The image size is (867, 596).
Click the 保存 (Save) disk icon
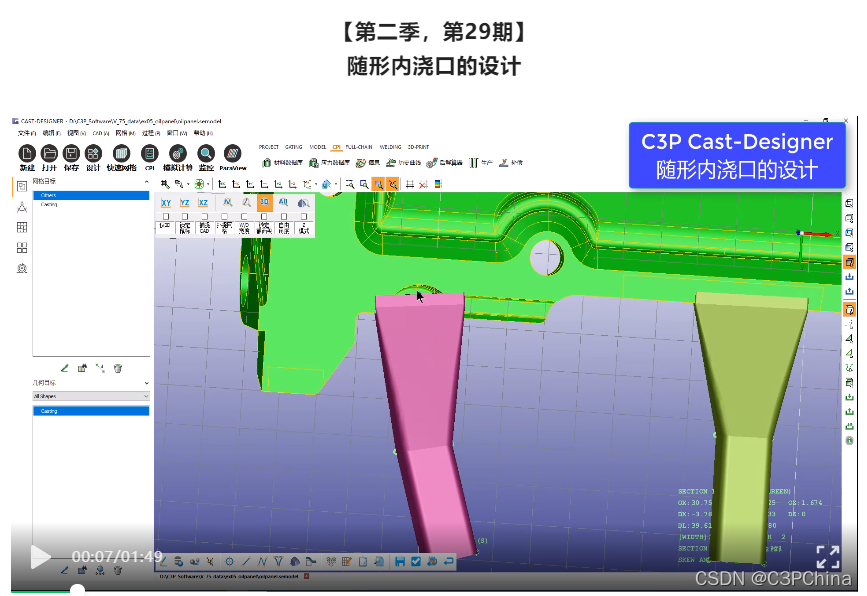click(x=71, y=154)
